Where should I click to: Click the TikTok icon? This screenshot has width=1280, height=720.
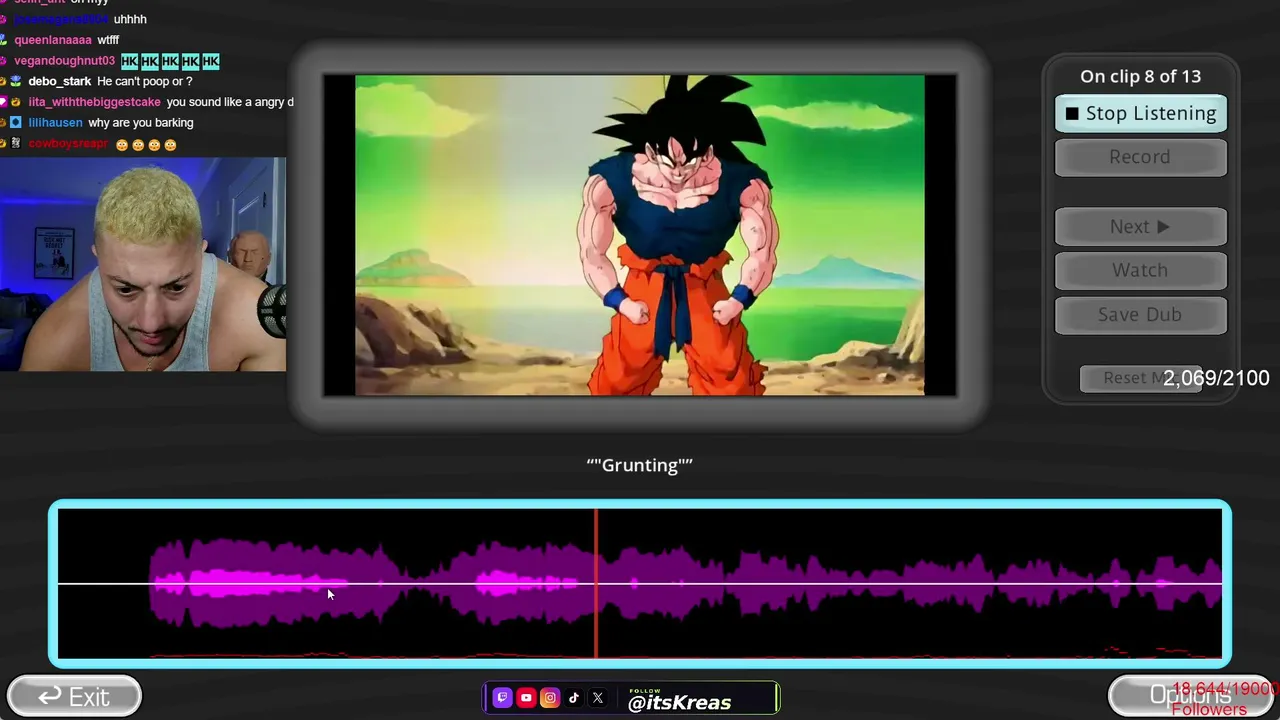[574, 698]
